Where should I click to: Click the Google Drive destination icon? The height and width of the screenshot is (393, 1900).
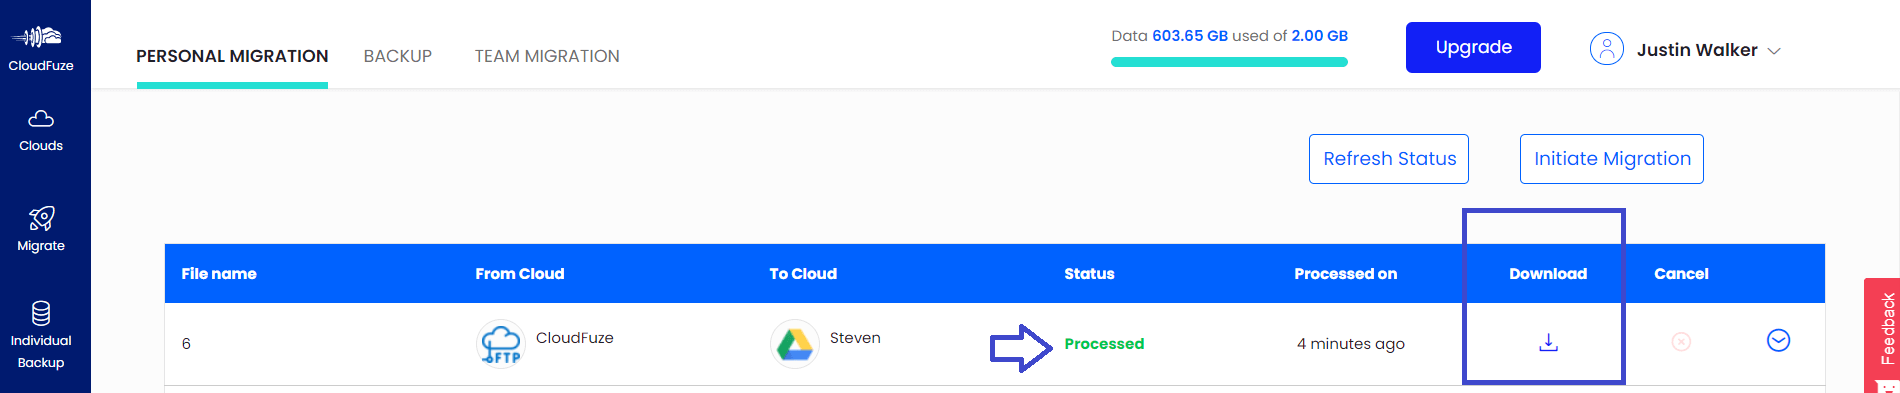795,344
